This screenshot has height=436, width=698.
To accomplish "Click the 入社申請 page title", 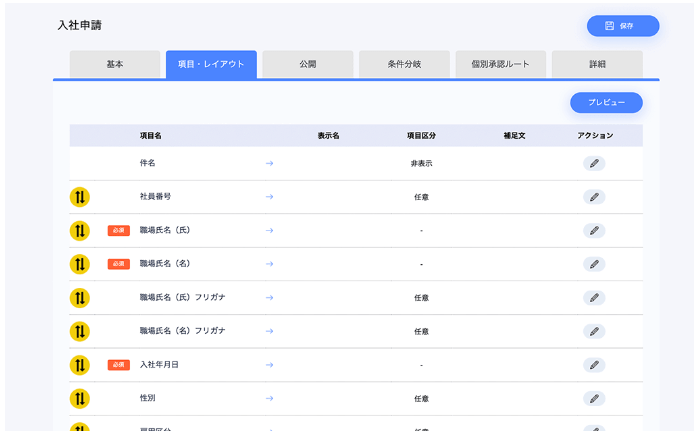I will [80, 25].
